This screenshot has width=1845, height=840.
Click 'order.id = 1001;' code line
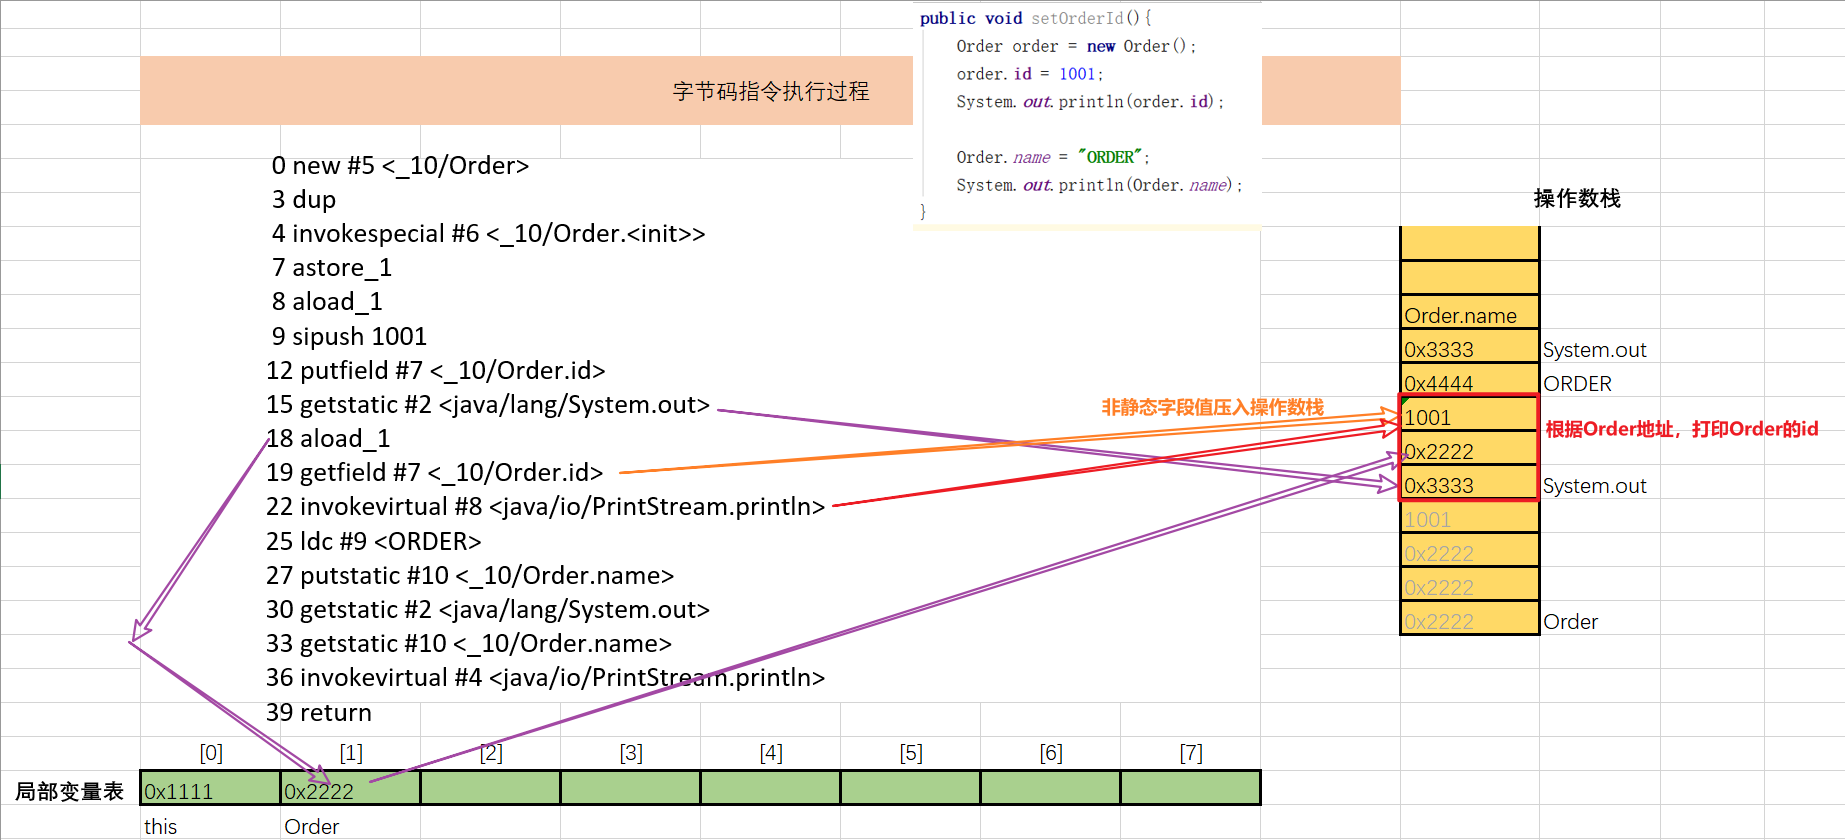[1030, 74]
